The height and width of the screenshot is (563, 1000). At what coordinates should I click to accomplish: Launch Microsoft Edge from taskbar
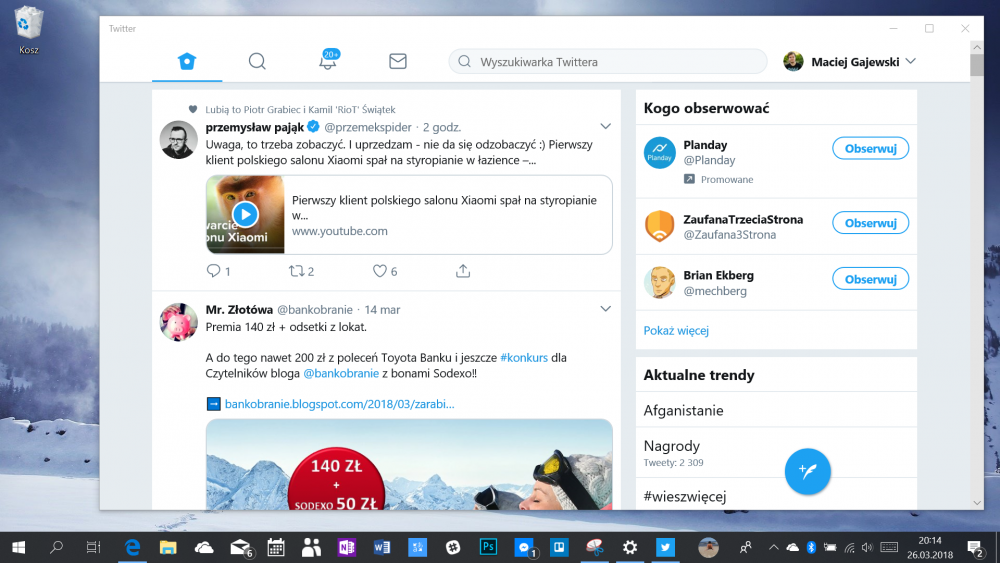(x=132, y=547)
